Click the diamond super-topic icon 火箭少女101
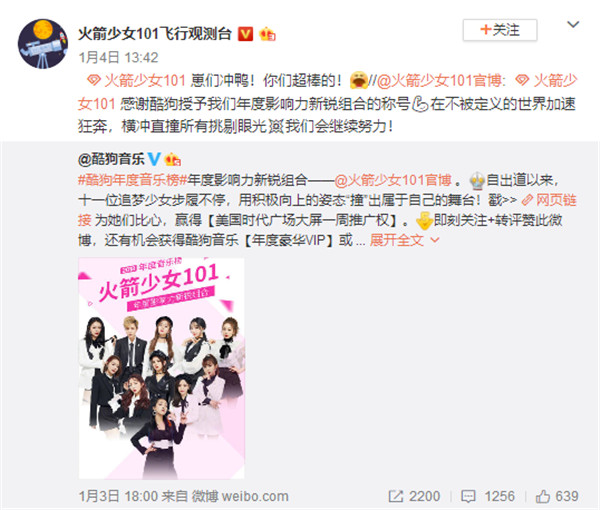Viewport: 600px width, 510px height. pyautogui.click(x=93, y=80)
